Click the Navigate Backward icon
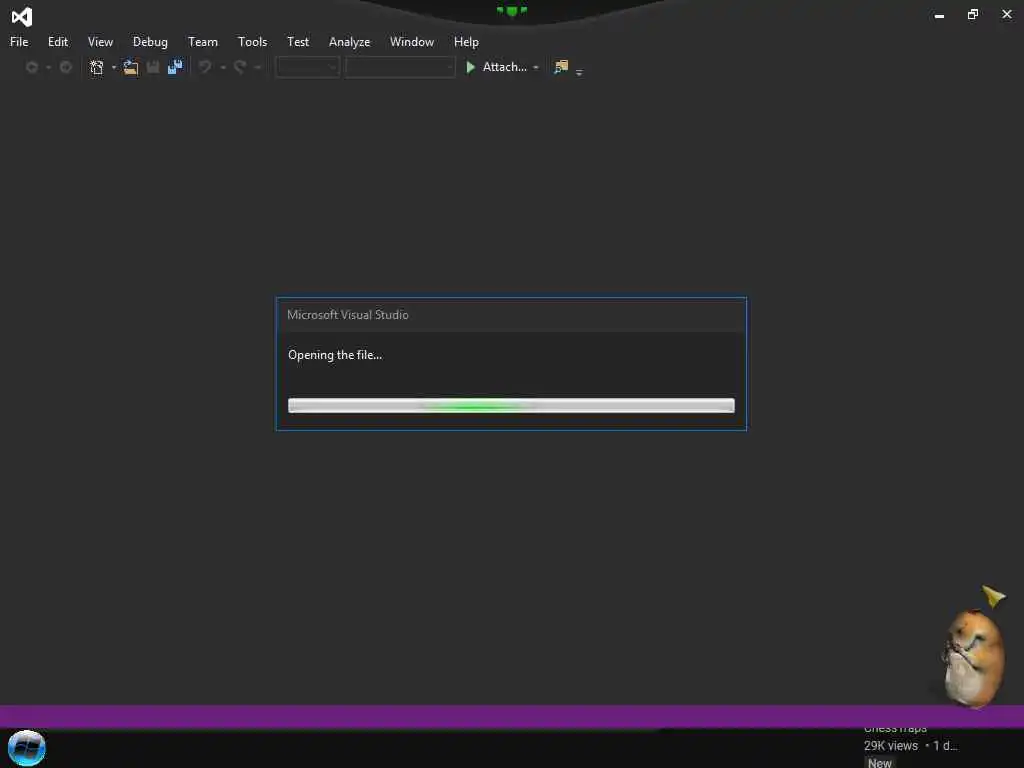1024x768 pixels. point(31,67)
